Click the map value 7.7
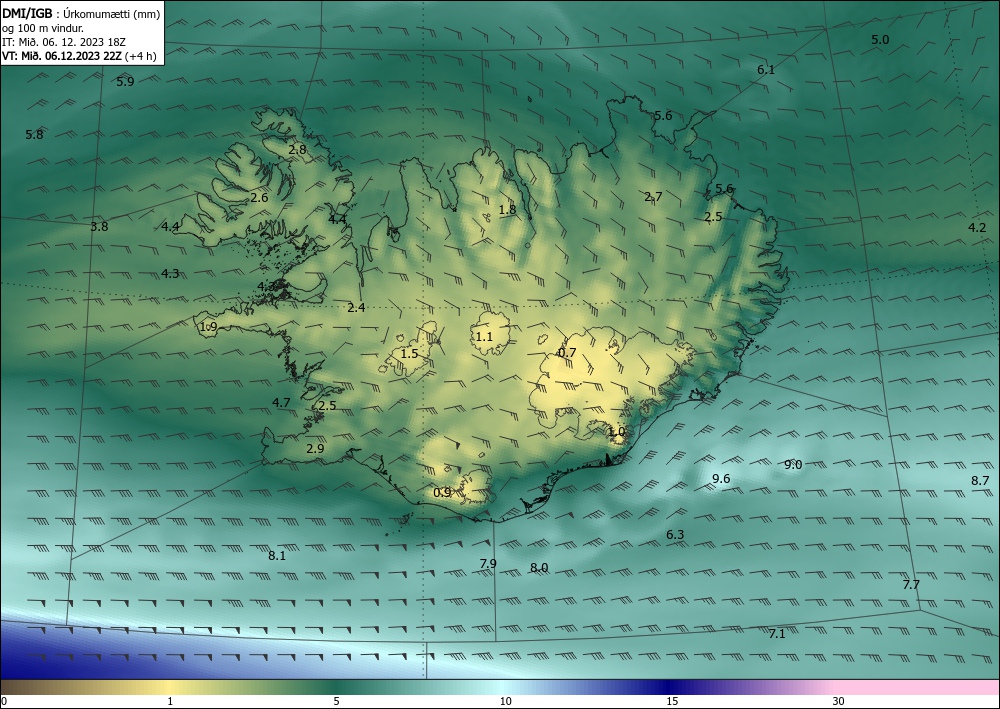The height and width of the screenshot is (709, 1000). pos(911,584)
